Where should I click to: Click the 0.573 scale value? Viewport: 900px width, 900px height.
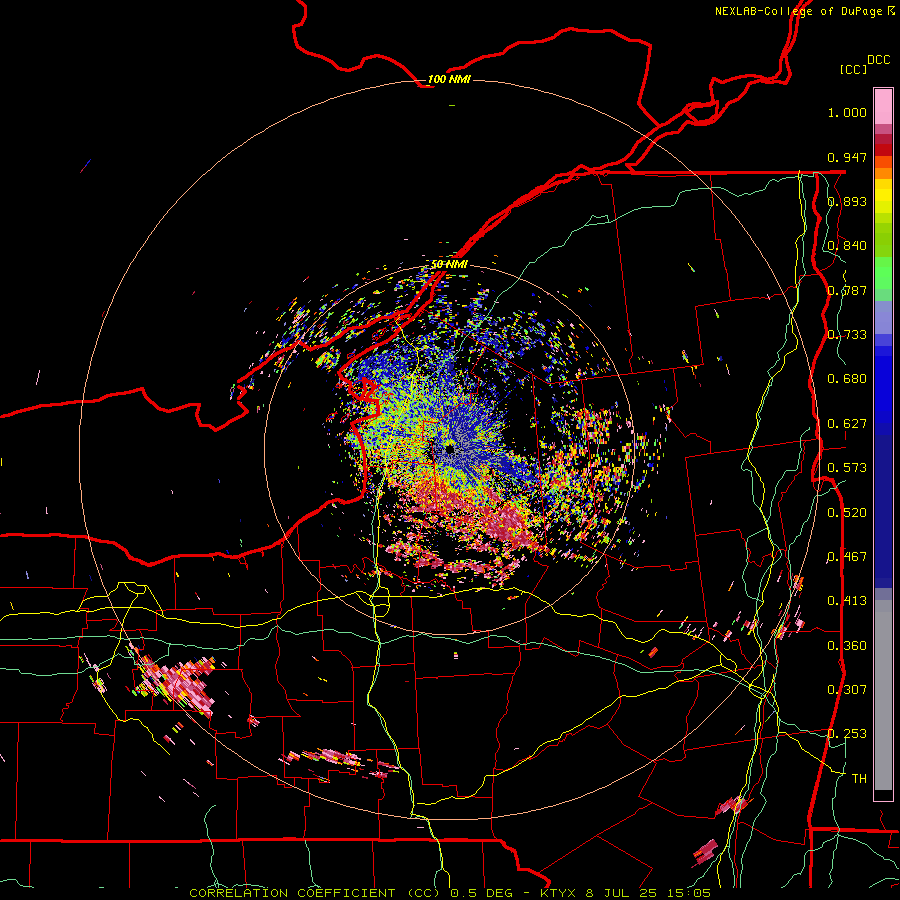(x=847, y=468)
